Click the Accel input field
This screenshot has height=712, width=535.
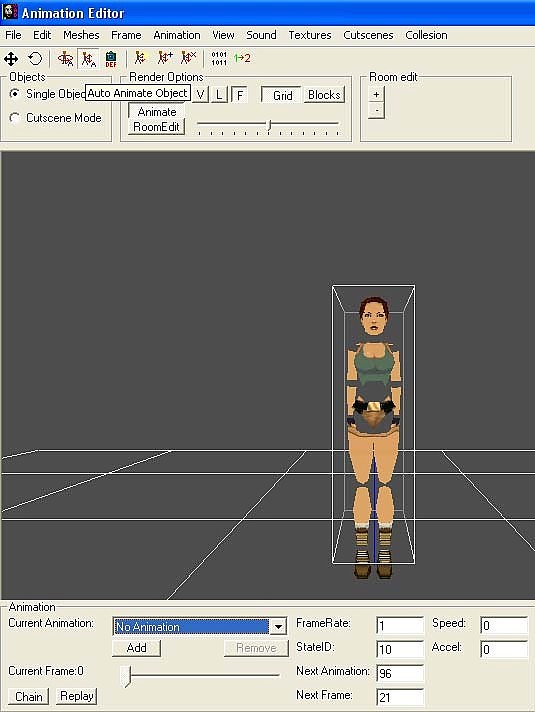(504, 649)
